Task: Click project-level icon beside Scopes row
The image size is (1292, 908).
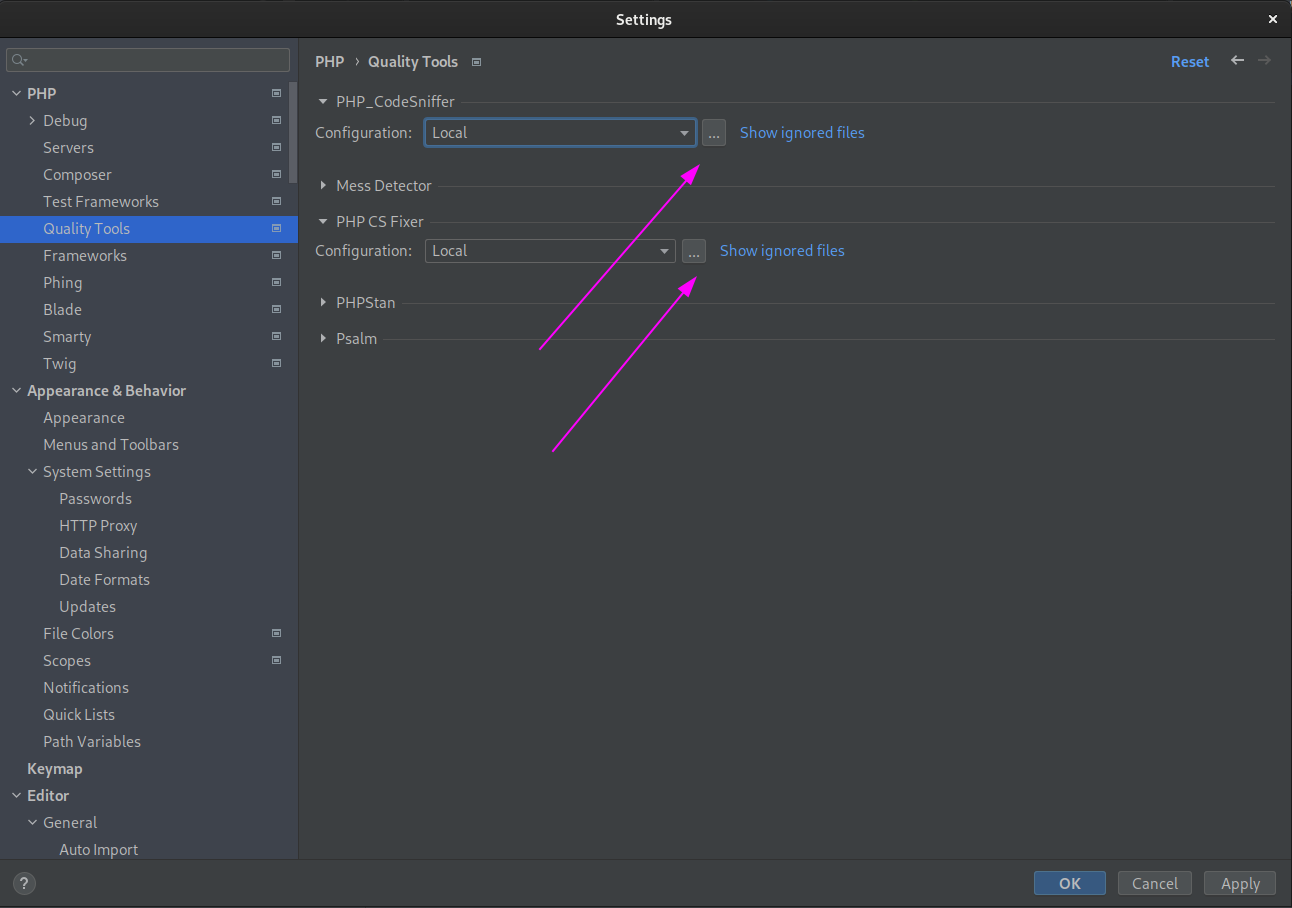Action: tap(277, 660)
